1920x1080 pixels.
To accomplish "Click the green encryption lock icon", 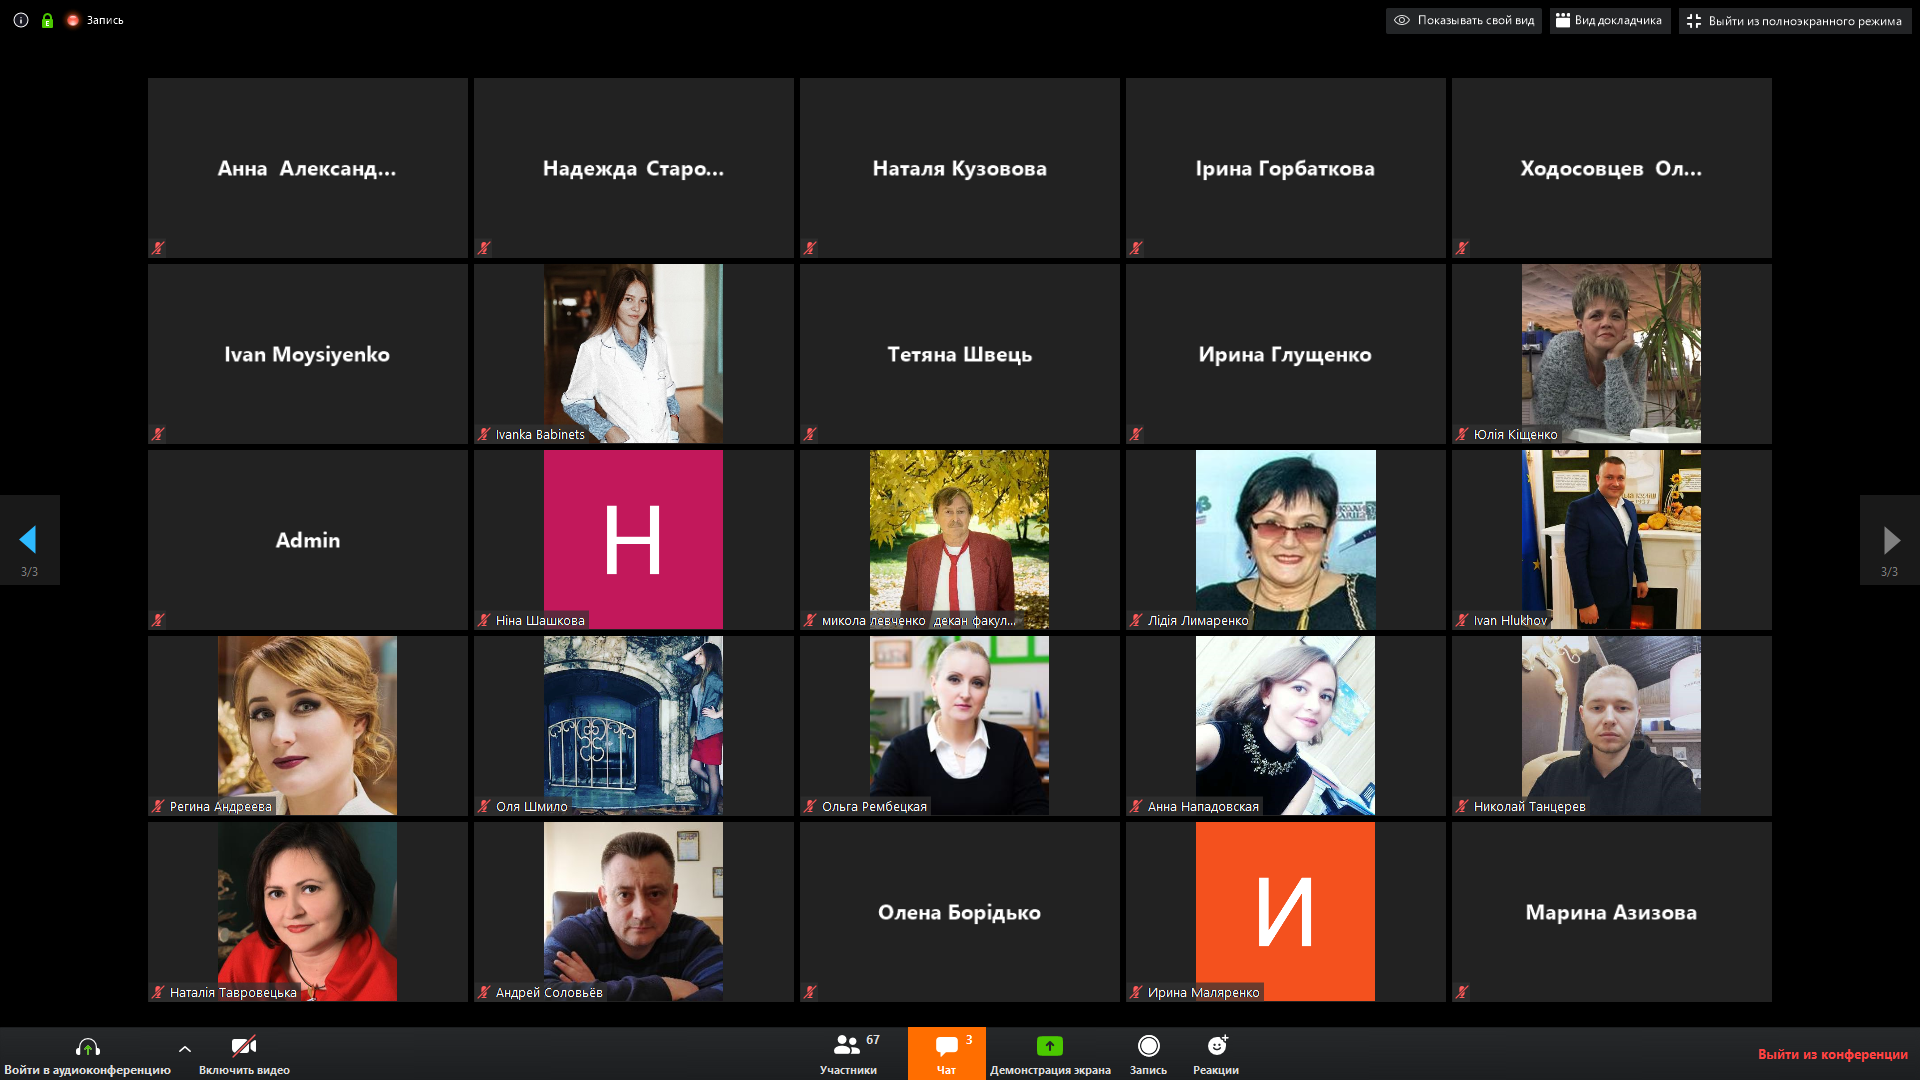I will point(47,20).
